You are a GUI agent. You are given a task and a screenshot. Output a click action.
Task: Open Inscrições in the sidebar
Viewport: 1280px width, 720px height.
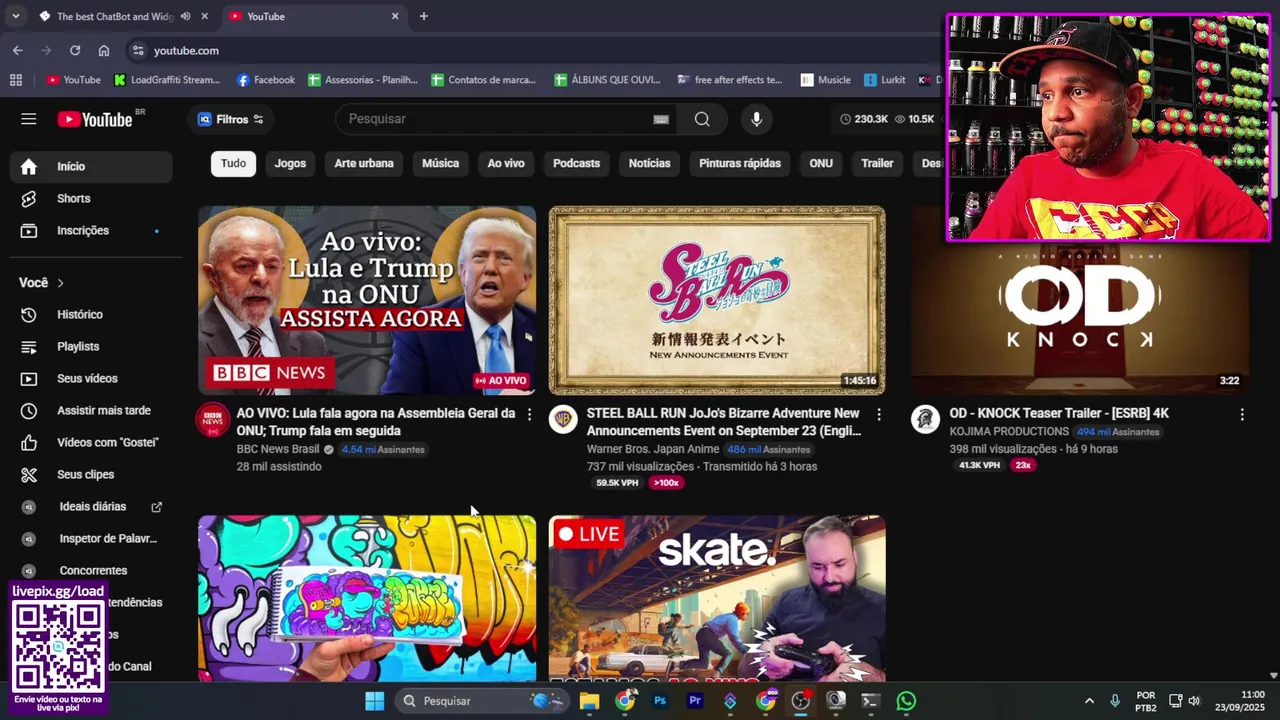[x=91, y=231]
